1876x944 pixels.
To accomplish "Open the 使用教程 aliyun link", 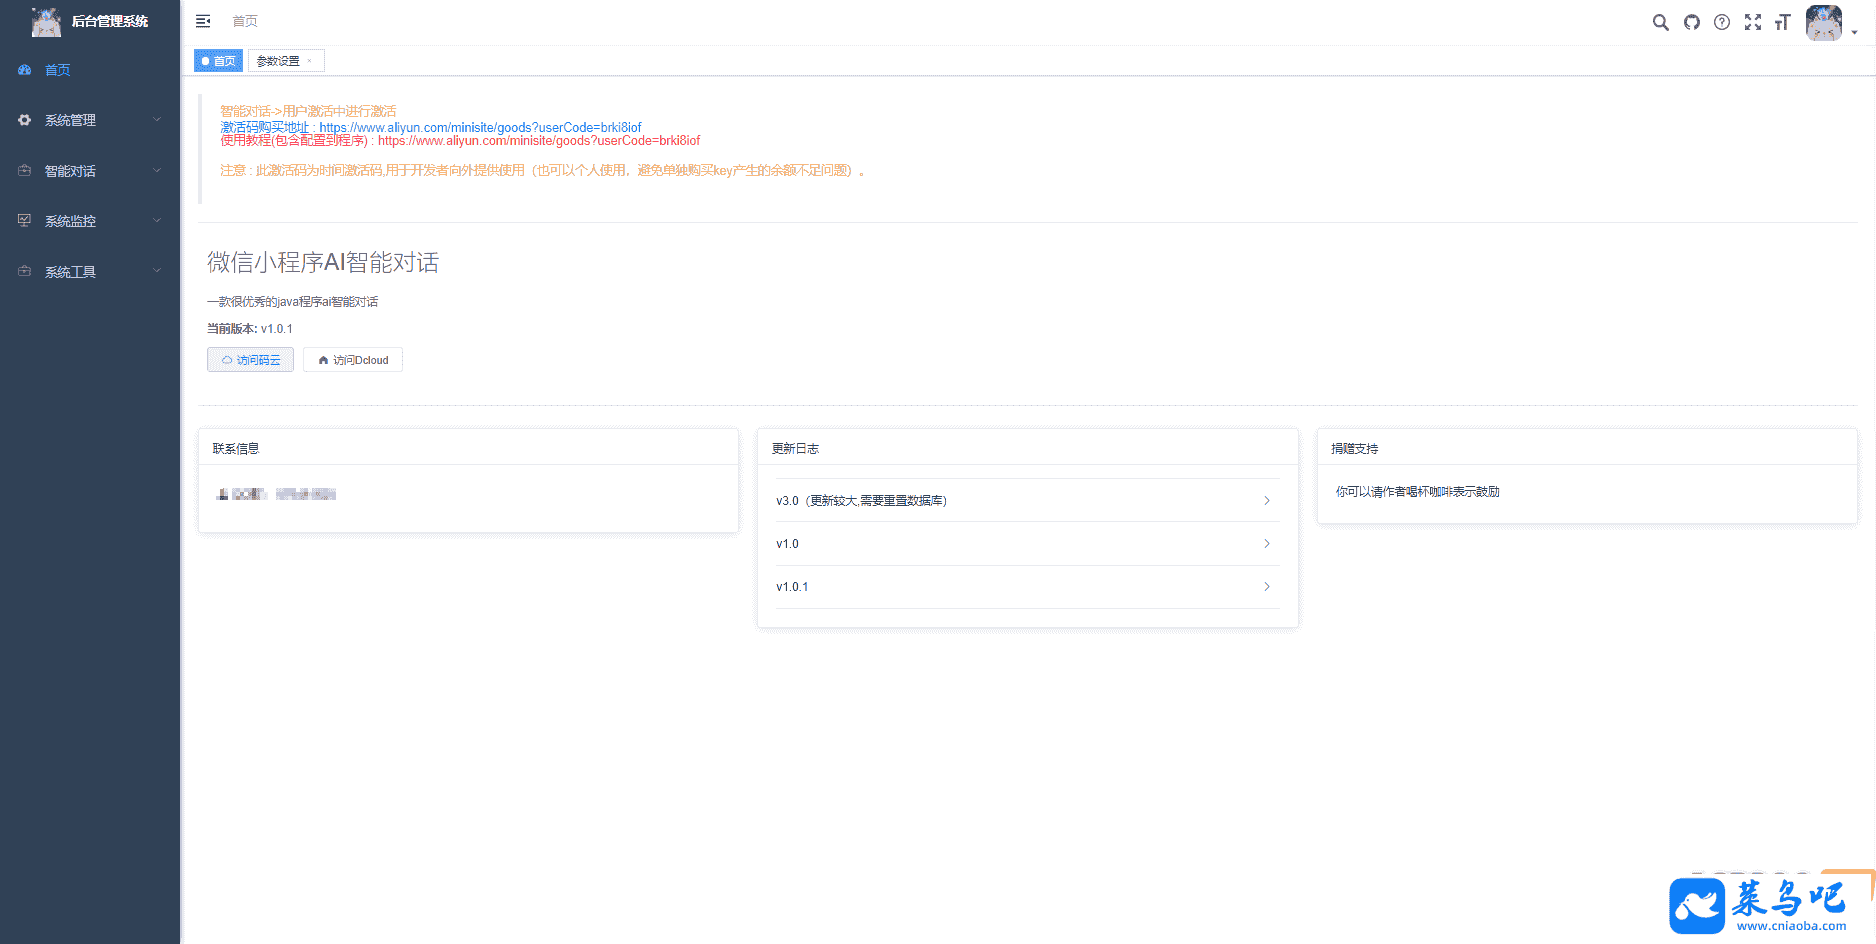I will pyautogui.click(x=539, y=141).
